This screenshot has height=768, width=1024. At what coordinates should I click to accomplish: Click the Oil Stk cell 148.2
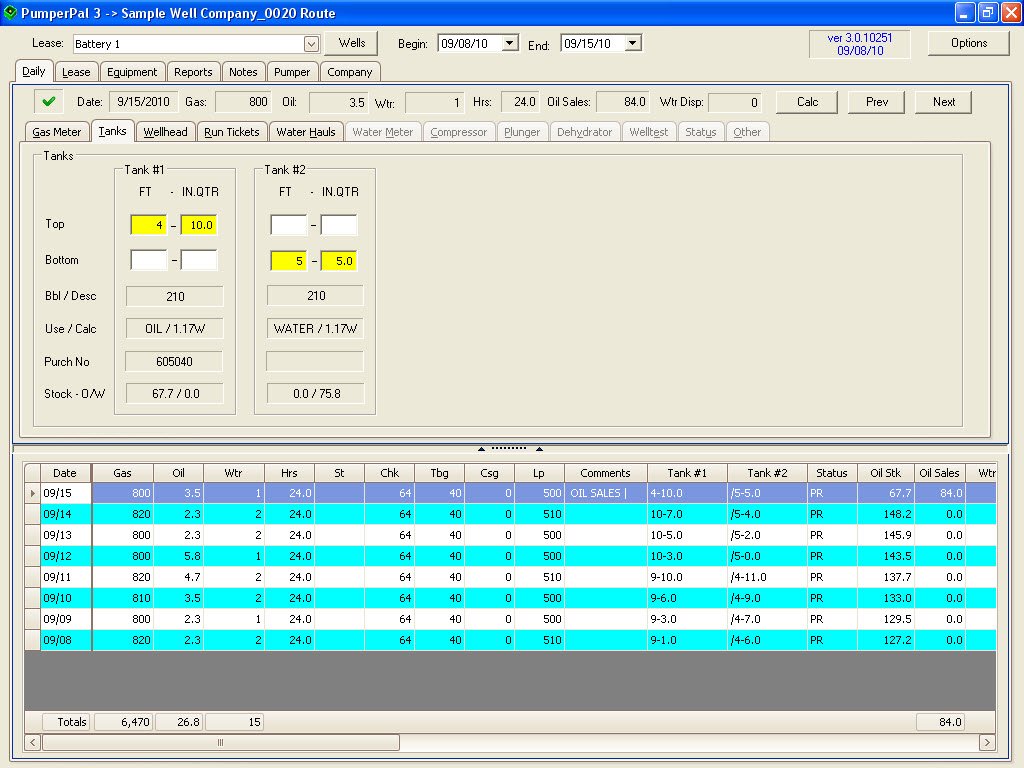(x=886, y=514)
